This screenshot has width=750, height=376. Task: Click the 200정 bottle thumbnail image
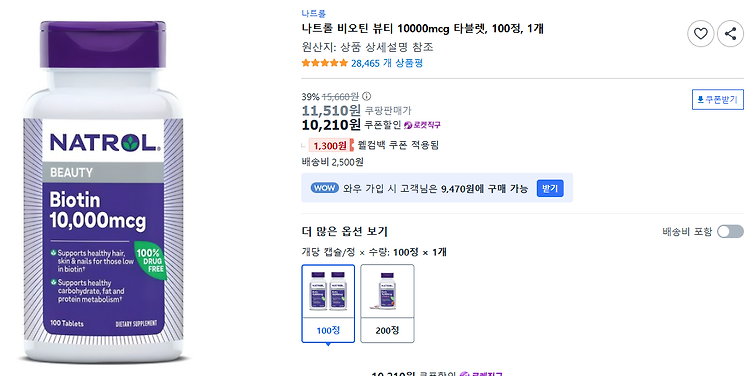coord(387,290)
